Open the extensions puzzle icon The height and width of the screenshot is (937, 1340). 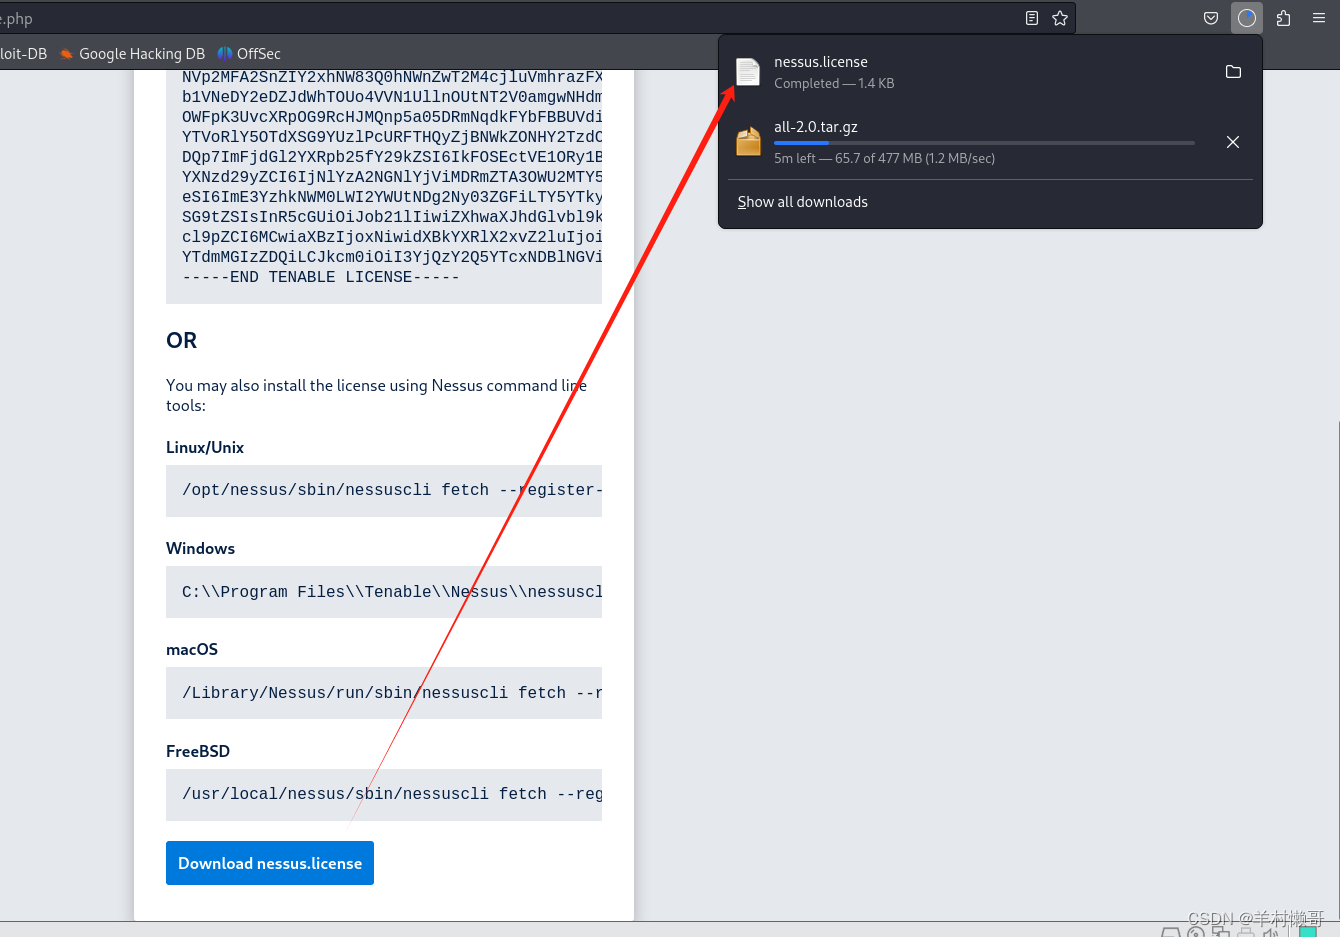pyautogui.click(x=1284, y=18)
